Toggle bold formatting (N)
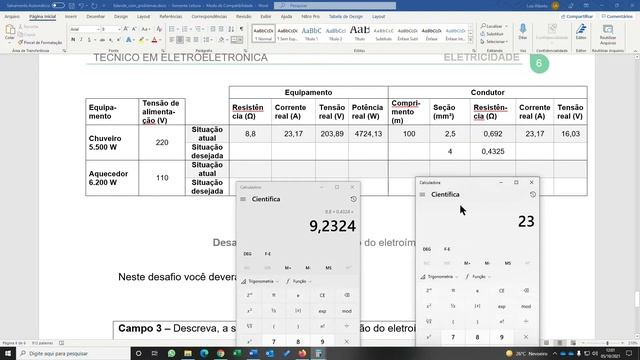This screenshot has height=360, width=640. (x=73, y=40)
